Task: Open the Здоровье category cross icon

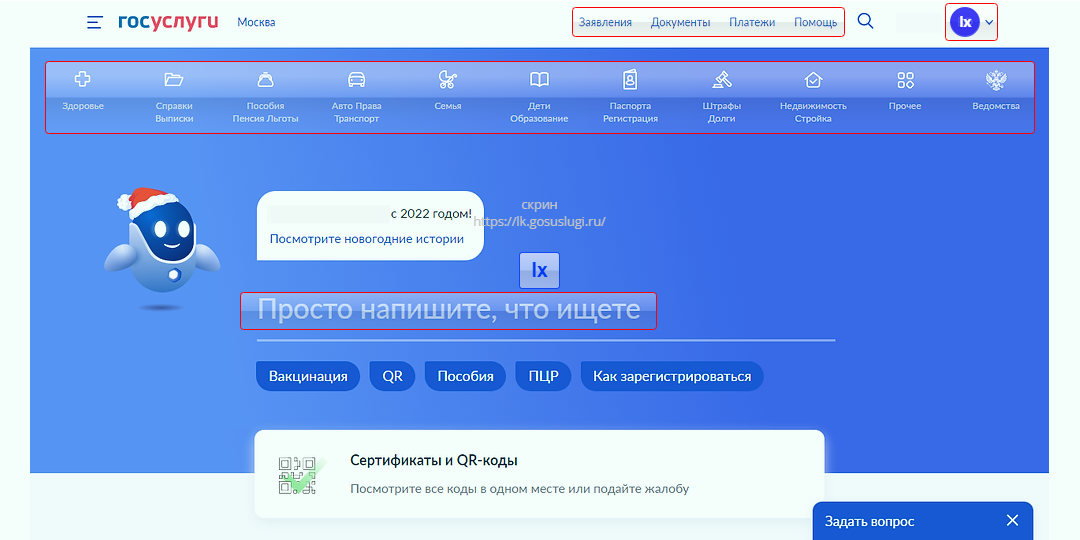Action: pos(83,80)
